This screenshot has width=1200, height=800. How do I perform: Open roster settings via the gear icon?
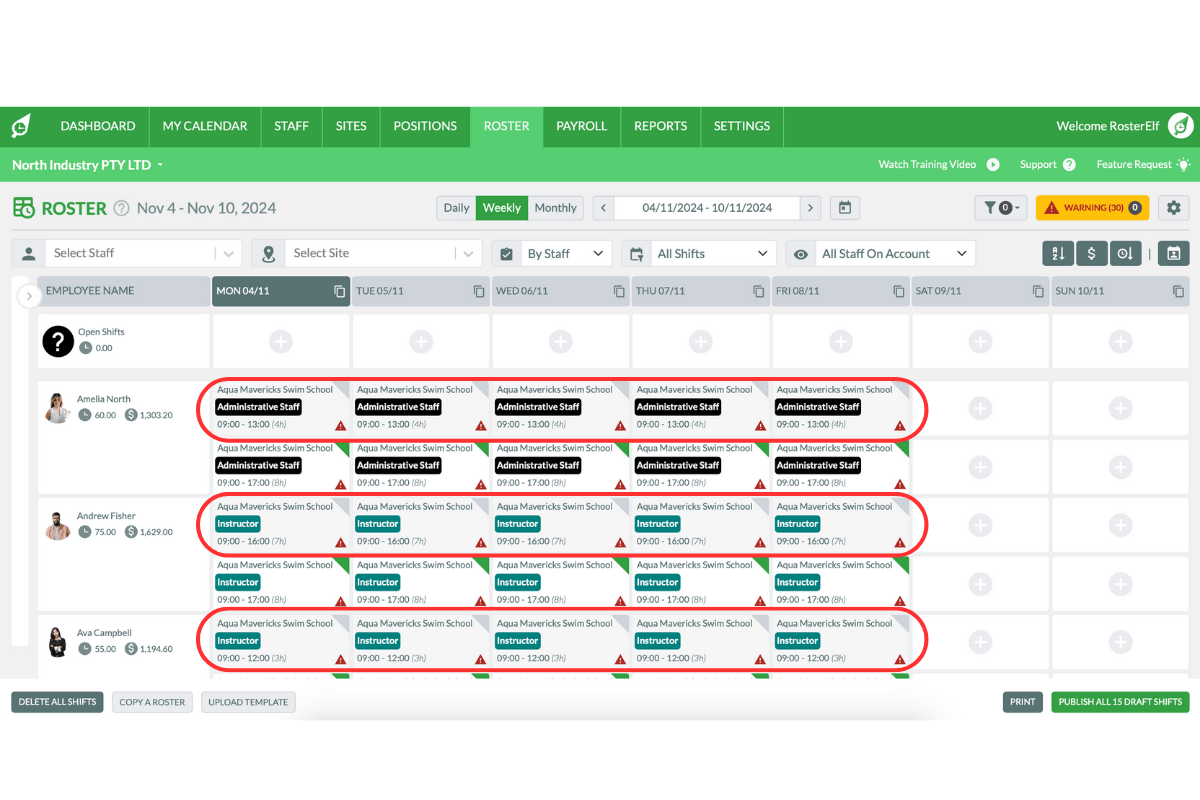click(x=1173, y=208)
